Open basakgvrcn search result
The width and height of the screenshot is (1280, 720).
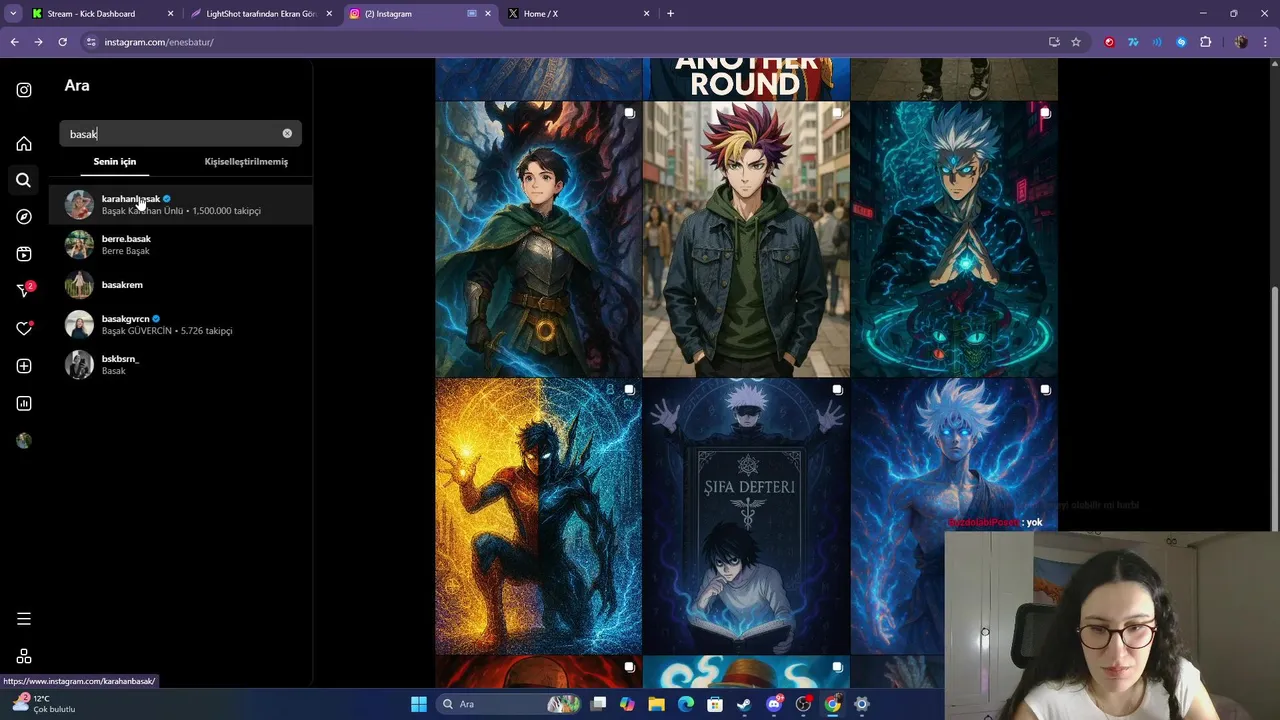point(181,325)
